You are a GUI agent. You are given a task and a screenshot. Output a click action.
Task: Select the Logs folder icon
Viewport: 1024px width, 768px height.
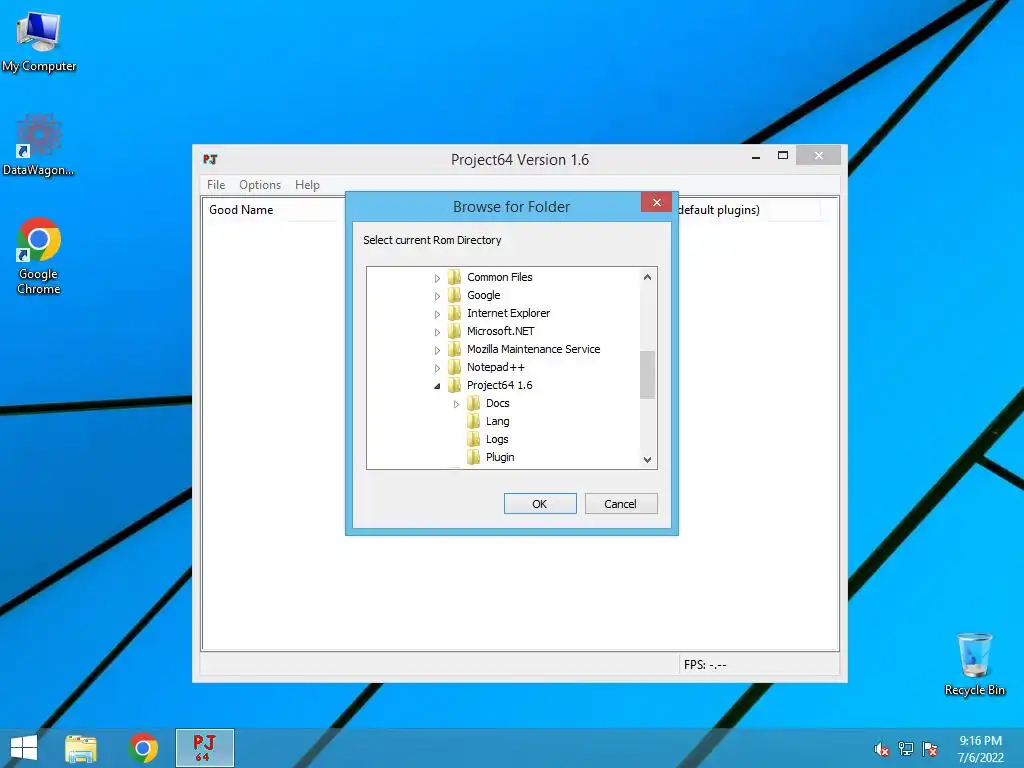[x=473, y=439]
